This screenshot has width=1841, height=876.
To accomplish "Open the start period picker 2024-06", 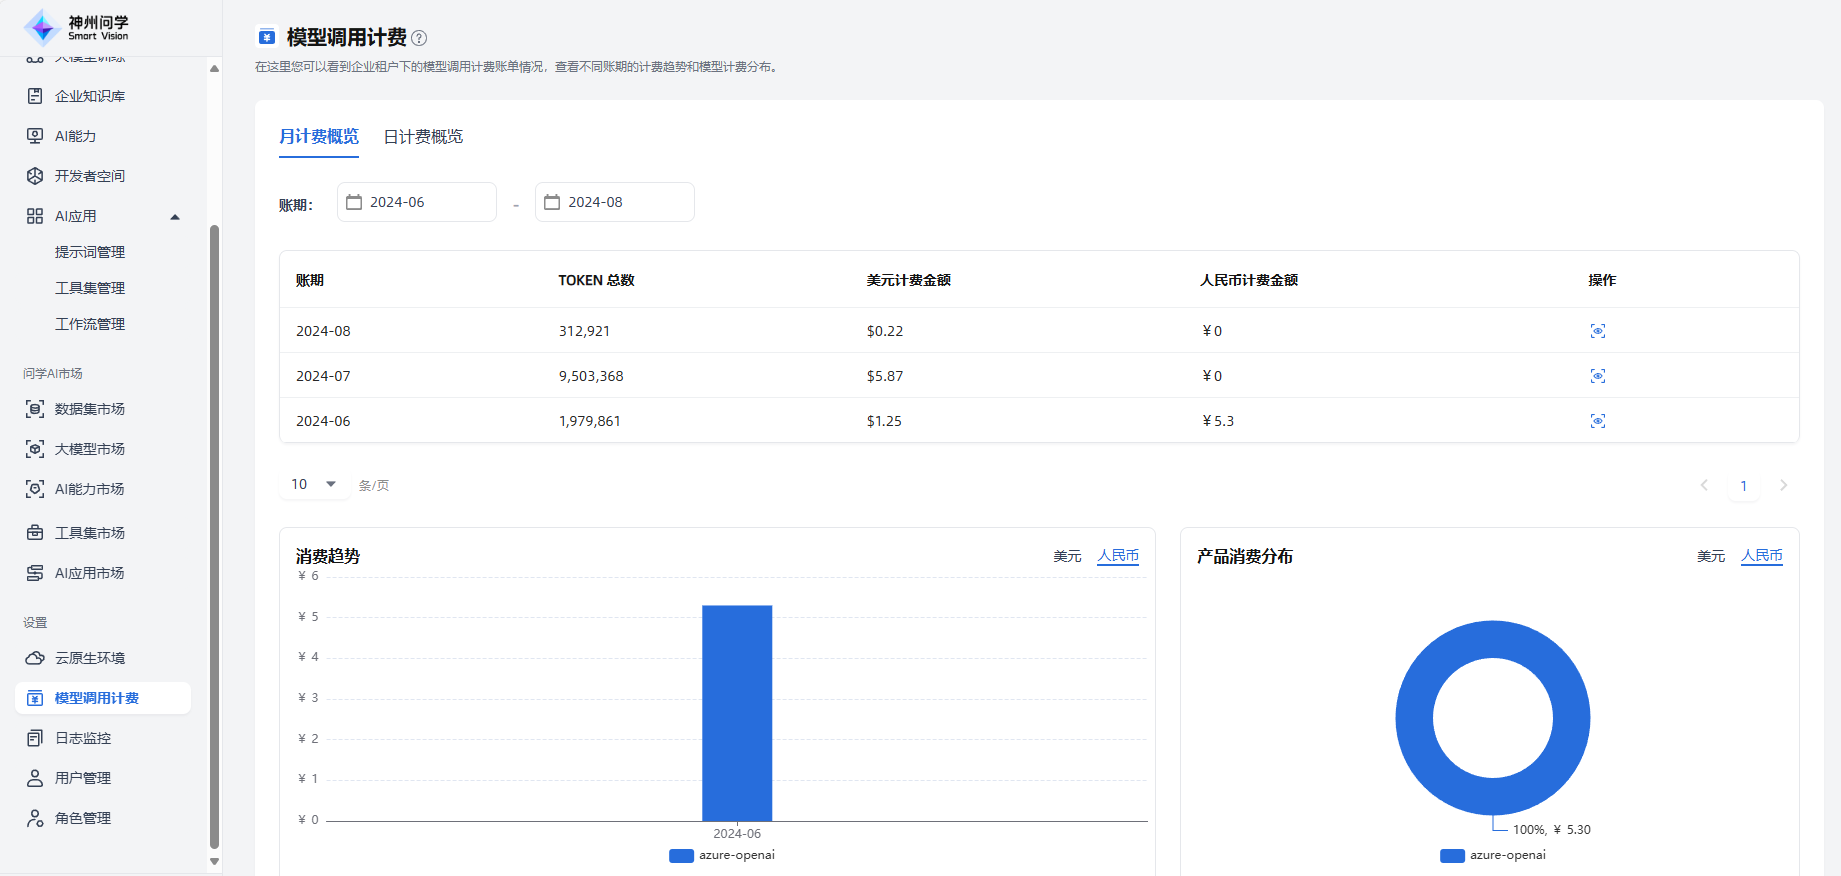I will click(x=417, y=202).
